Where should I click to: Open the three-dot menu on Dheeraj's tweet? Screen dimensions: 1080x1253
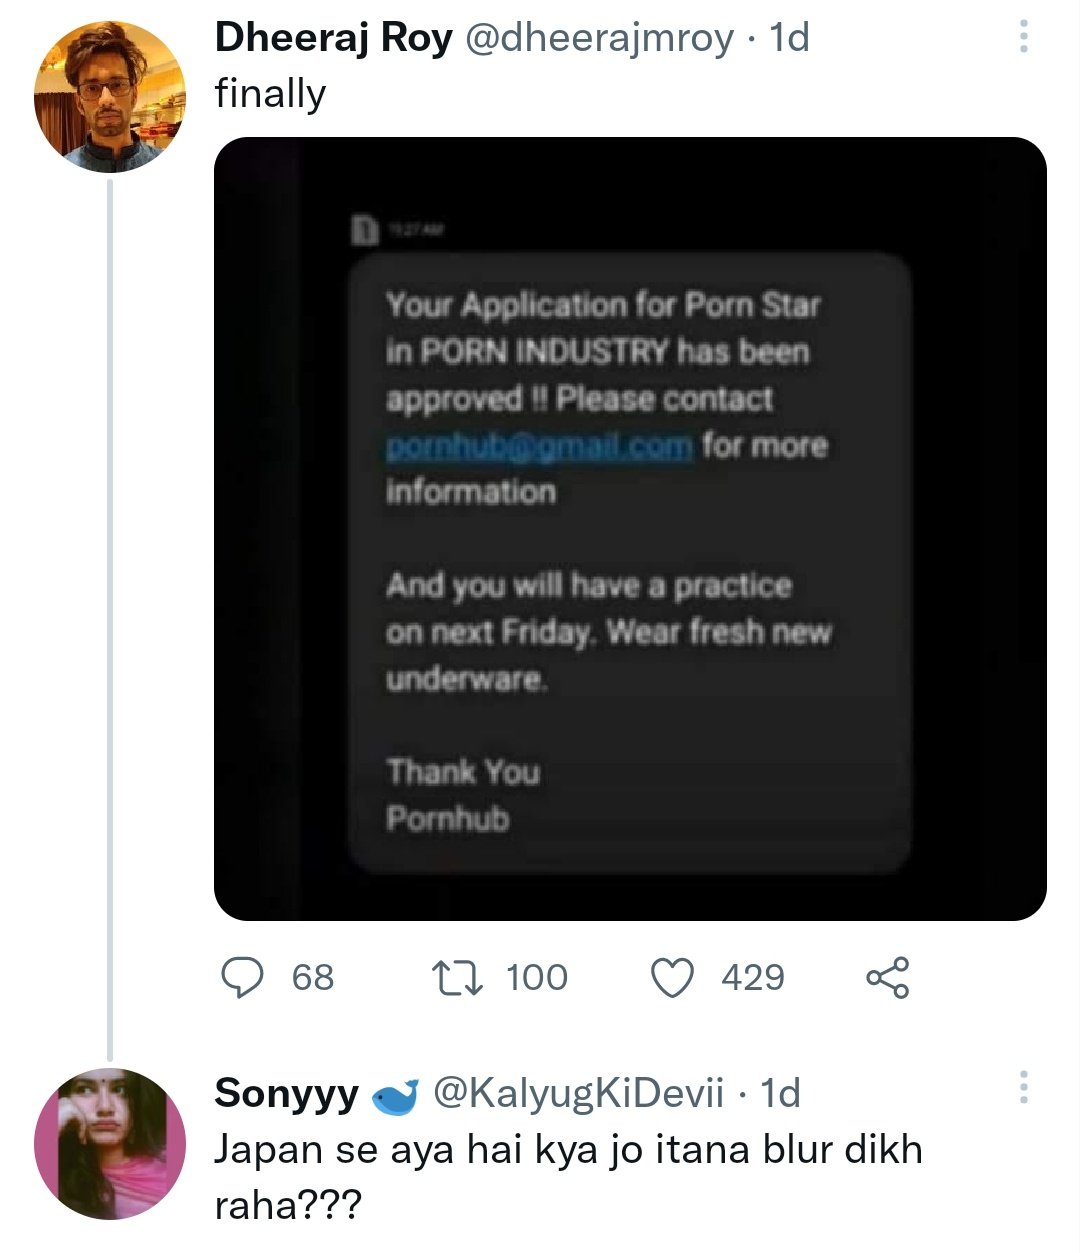(1022, 37)
